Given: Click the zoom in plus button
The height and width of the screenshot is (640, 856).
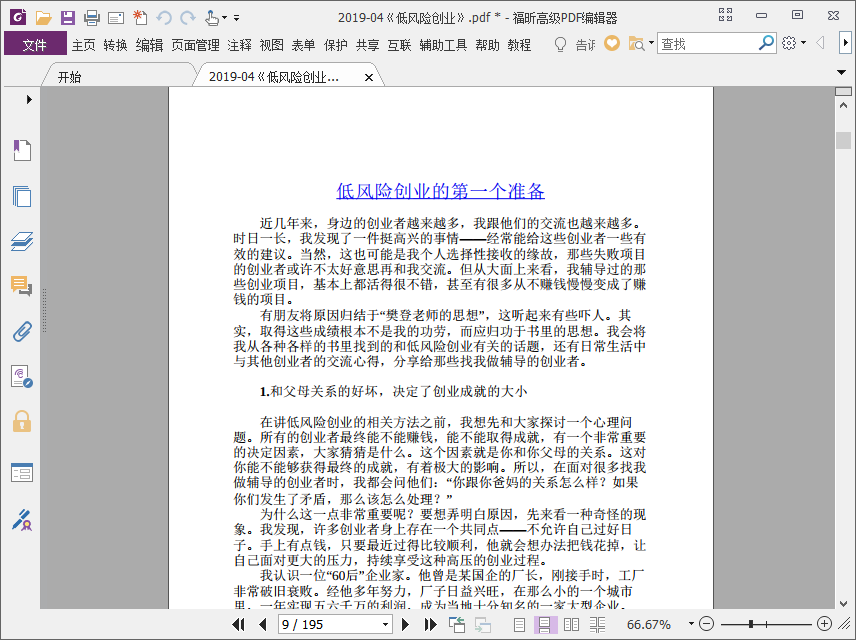Looking at the screenshot, I should (x=824, y=624).
